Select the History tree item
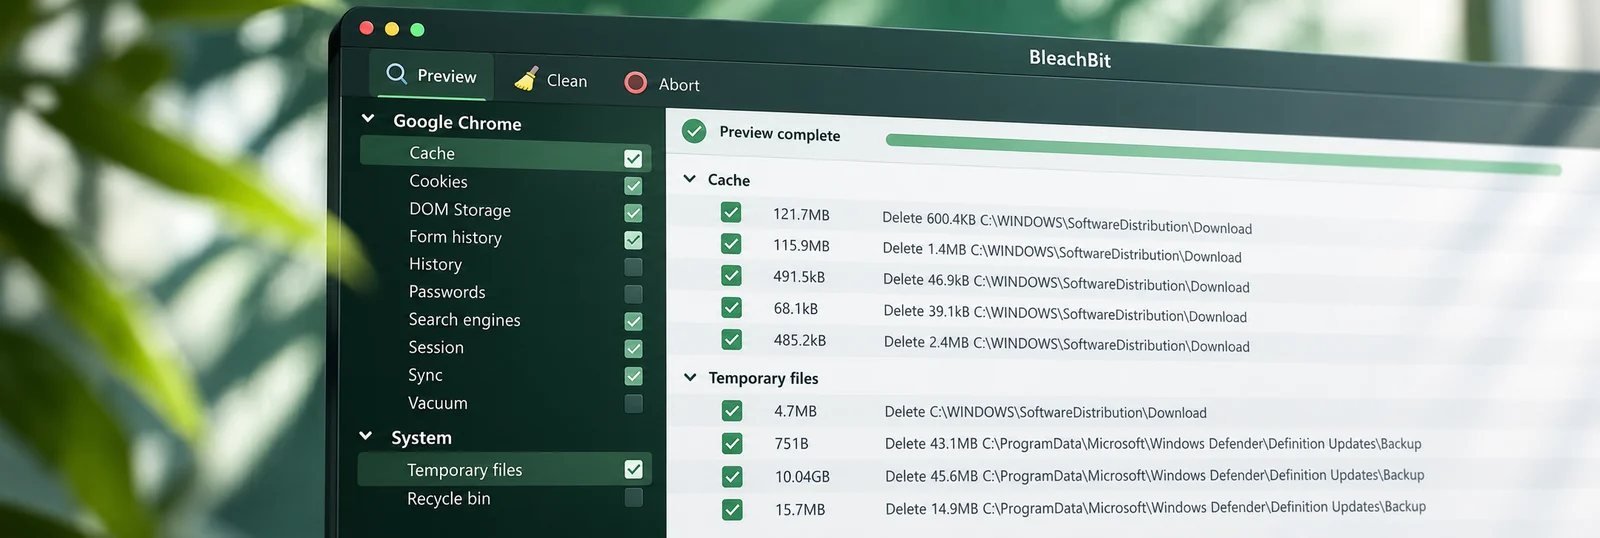The width and height of the screenshot is (1600, 538). point(435,264)
